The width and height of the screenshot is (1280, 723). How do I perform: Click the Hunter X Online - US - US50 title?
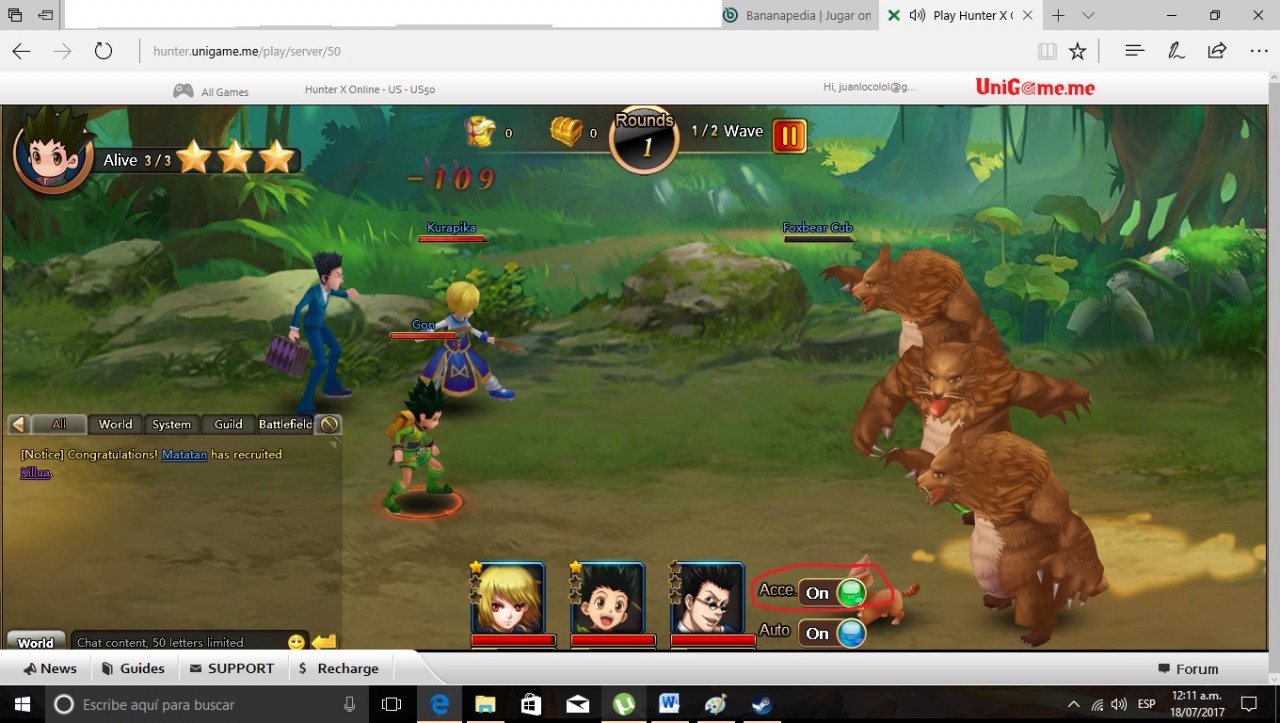coord(370,89)
